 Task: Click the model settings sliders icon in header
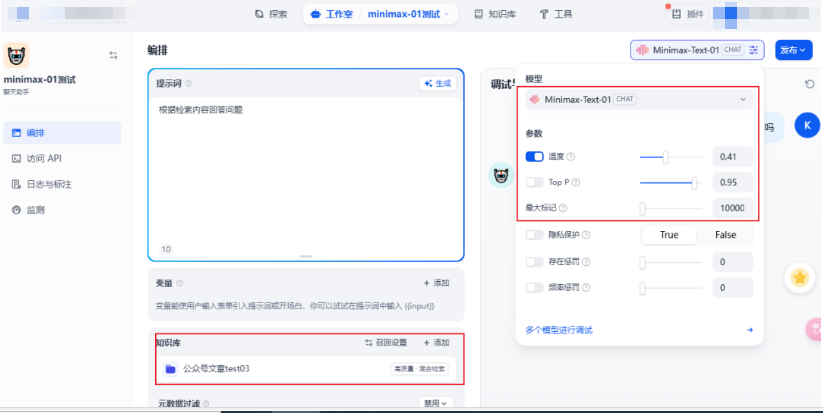point(754,50)
